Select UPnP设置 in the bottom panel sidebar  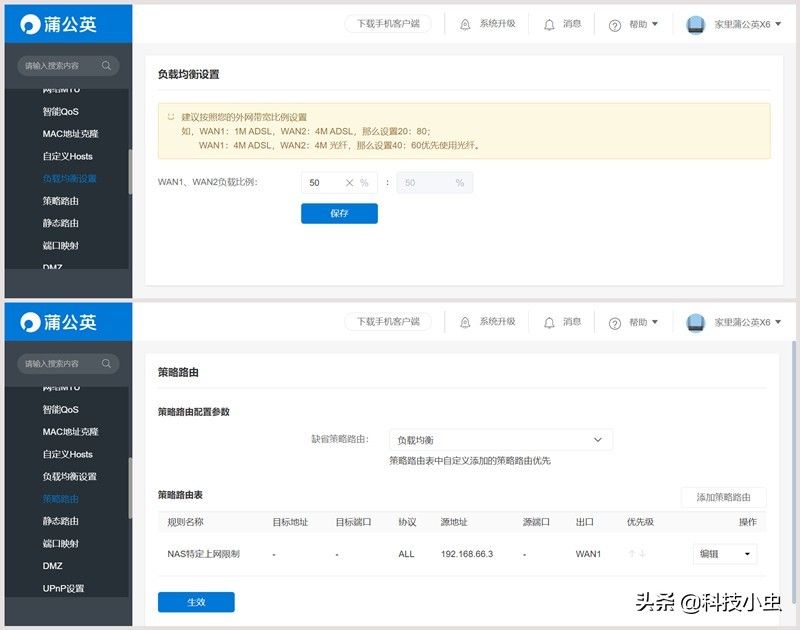tap(63, 588)
